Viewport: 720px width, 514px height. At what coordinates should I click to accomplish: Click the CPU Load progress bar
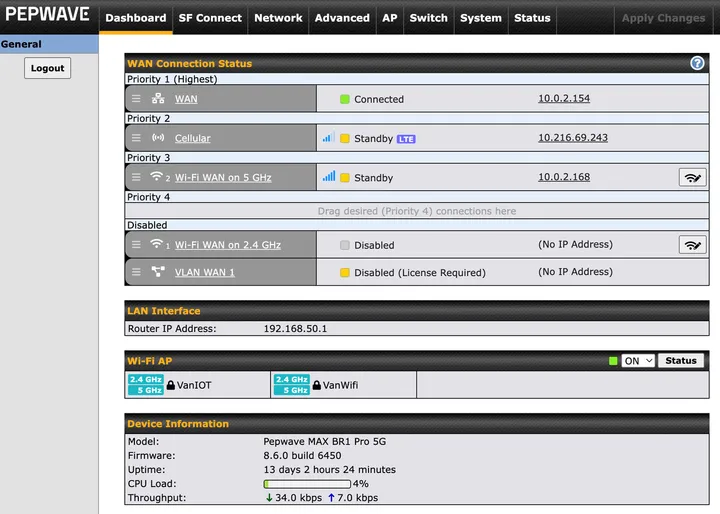click(x=307, y=484)
